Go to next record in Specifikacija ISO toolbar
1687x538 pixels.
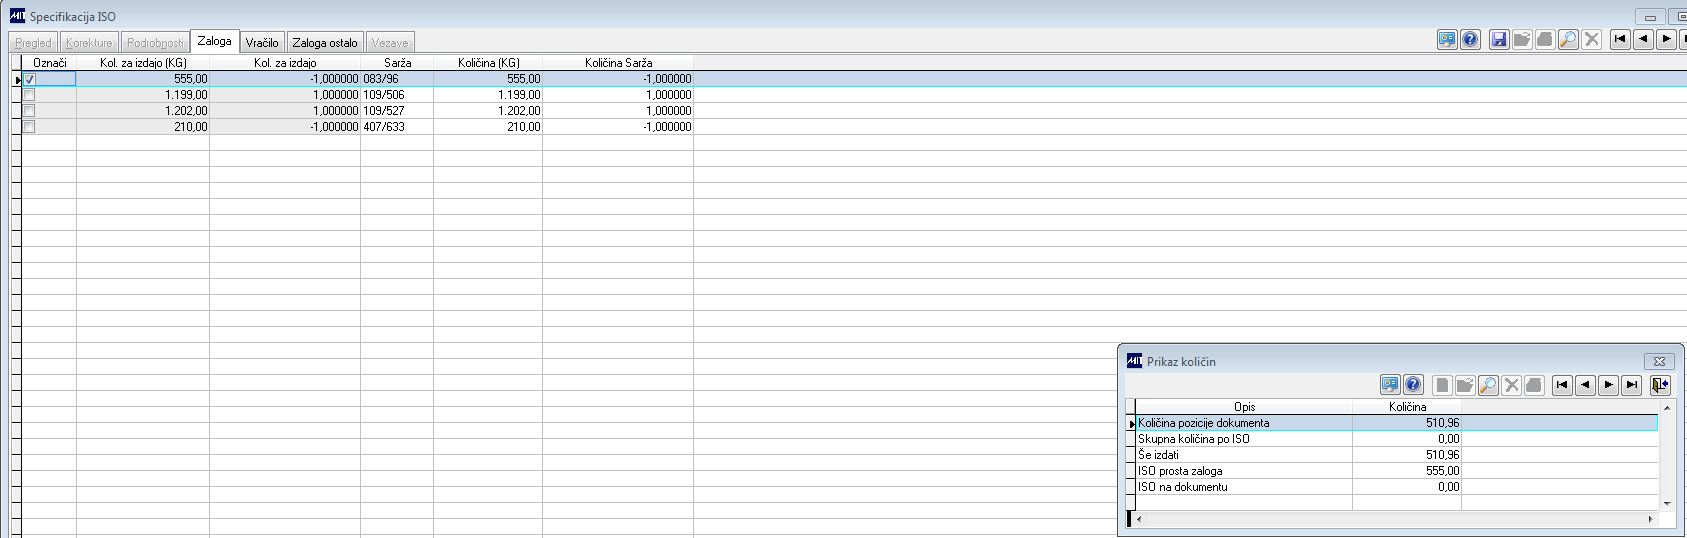pyautogui.click(x=1666, y=40)
